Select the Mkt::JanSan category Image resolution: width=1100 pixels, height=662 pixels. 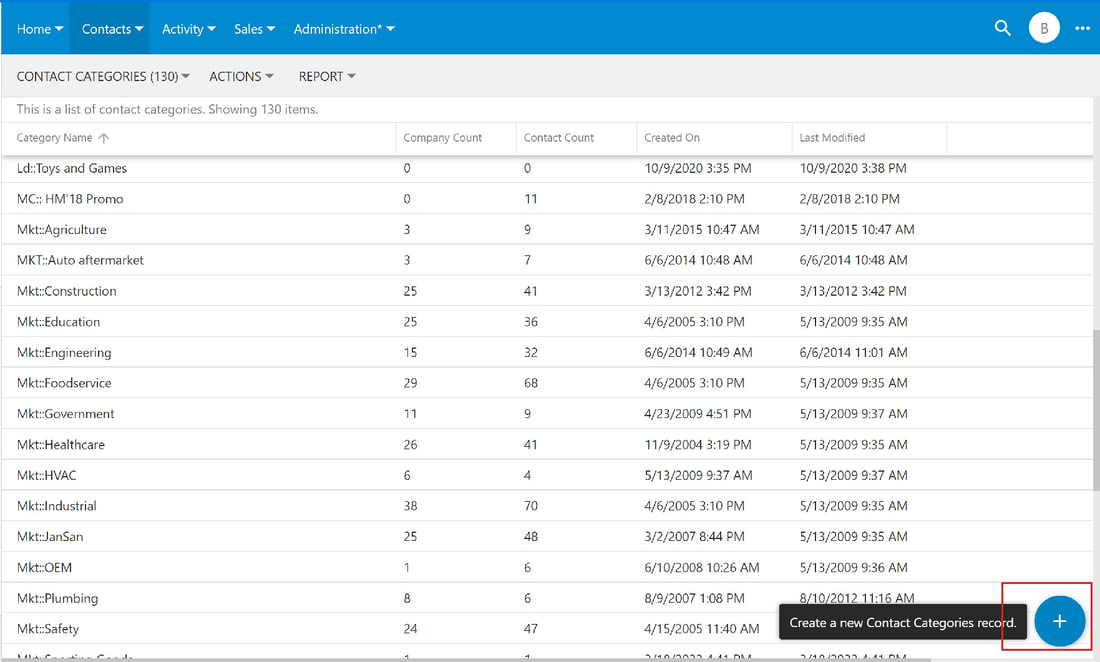(x=50, y=536)
